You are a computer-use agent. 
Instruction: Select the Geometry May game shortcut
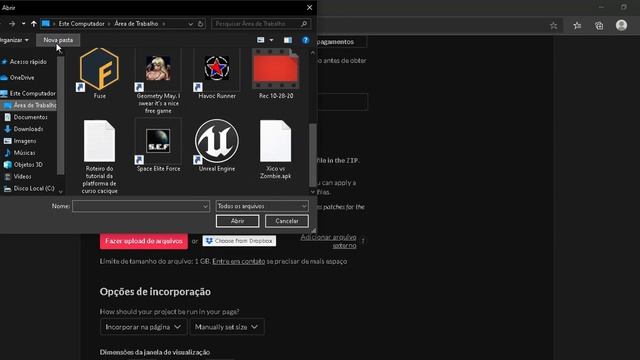click(x=158, y=69)
